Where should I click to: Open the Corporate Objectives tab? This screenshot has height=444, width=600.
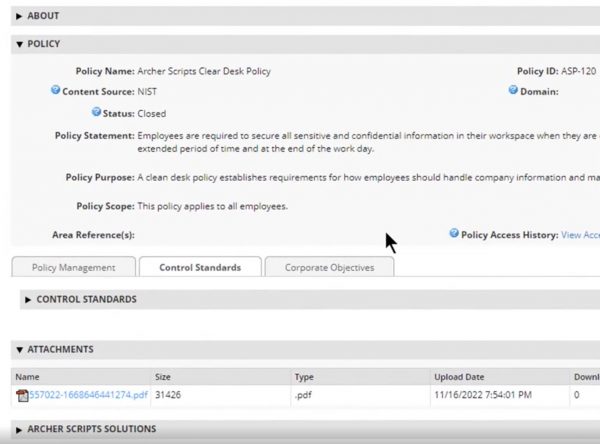point(329,267)
